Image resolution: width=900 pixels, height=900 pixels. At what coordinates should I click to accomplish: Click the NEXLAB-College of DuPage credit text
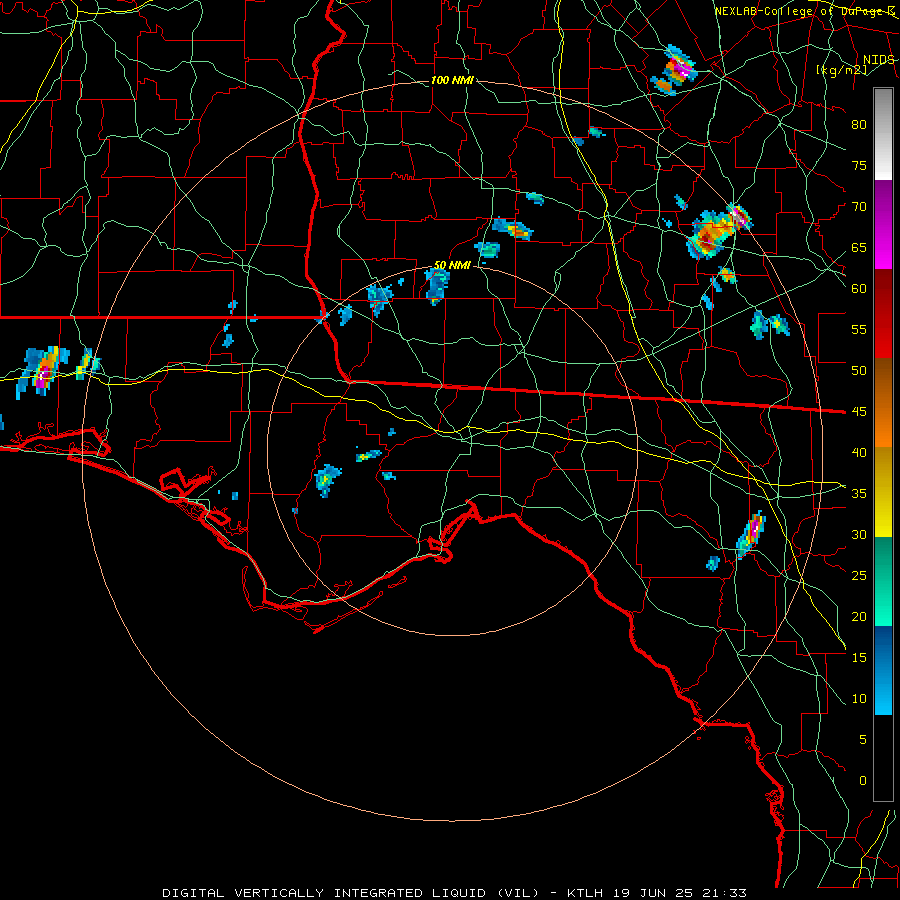click(805, 11)
